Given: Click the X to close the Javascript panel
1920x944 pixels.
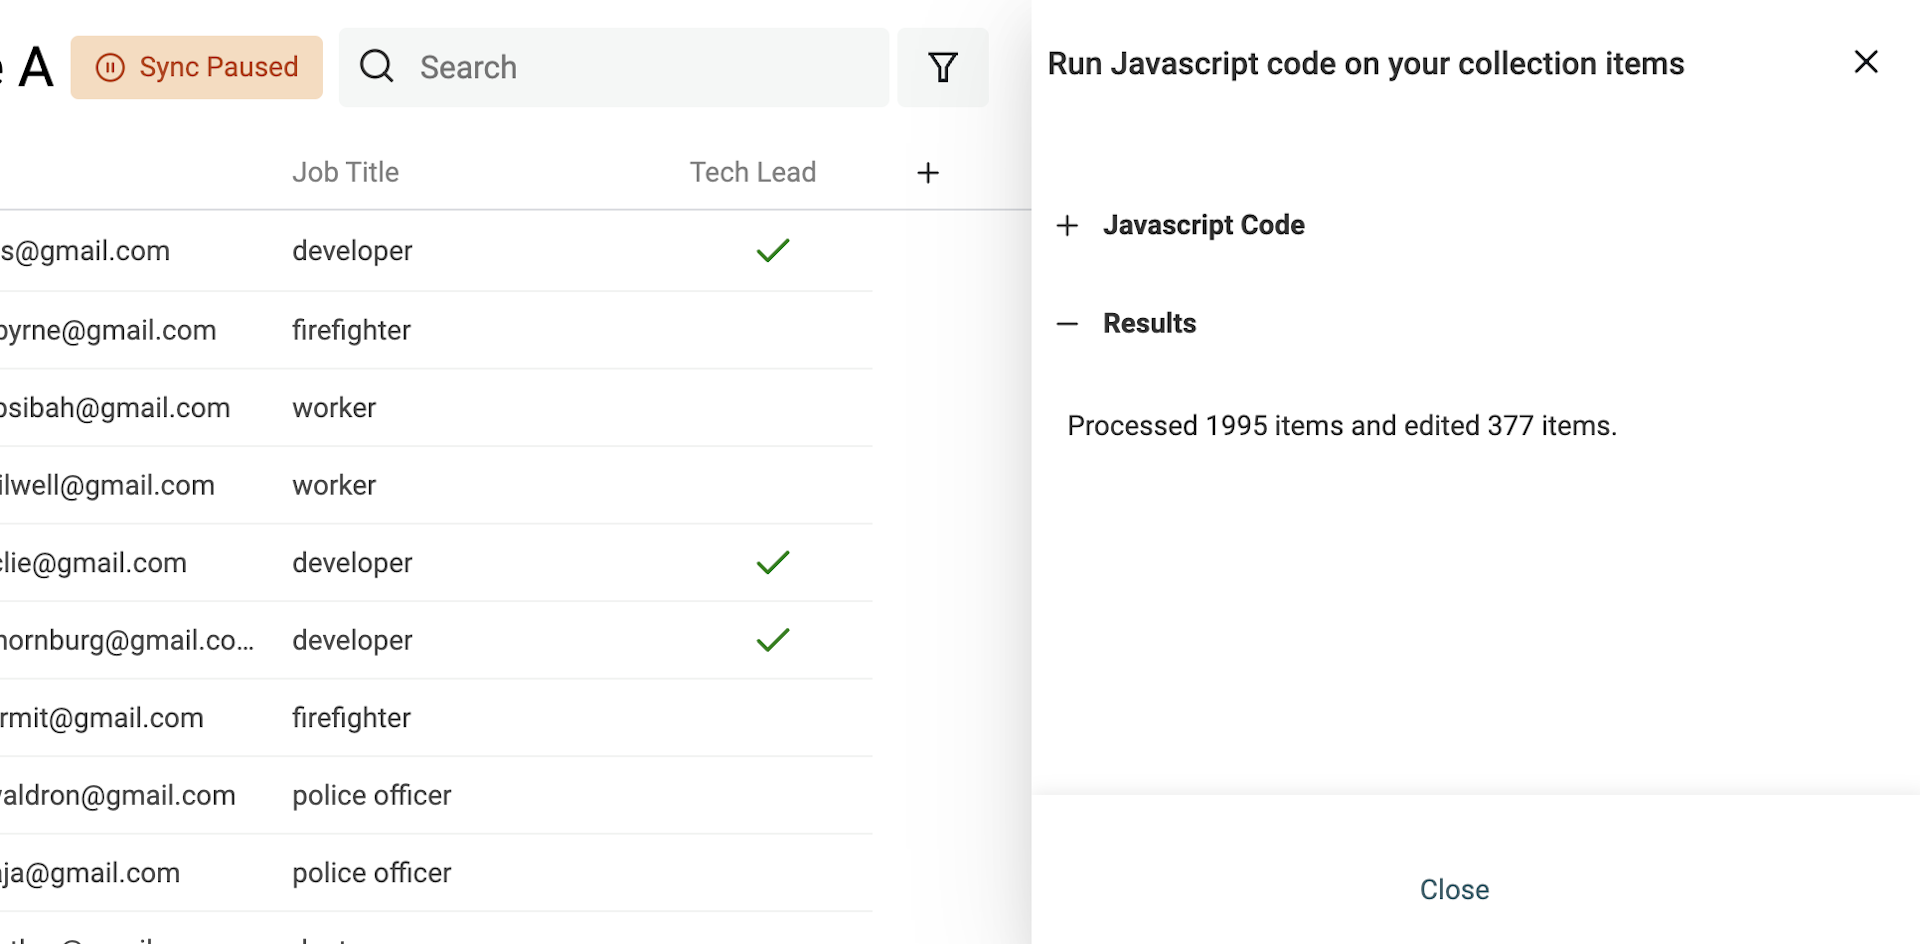Looking at the screenshot, I should 1867,62.
